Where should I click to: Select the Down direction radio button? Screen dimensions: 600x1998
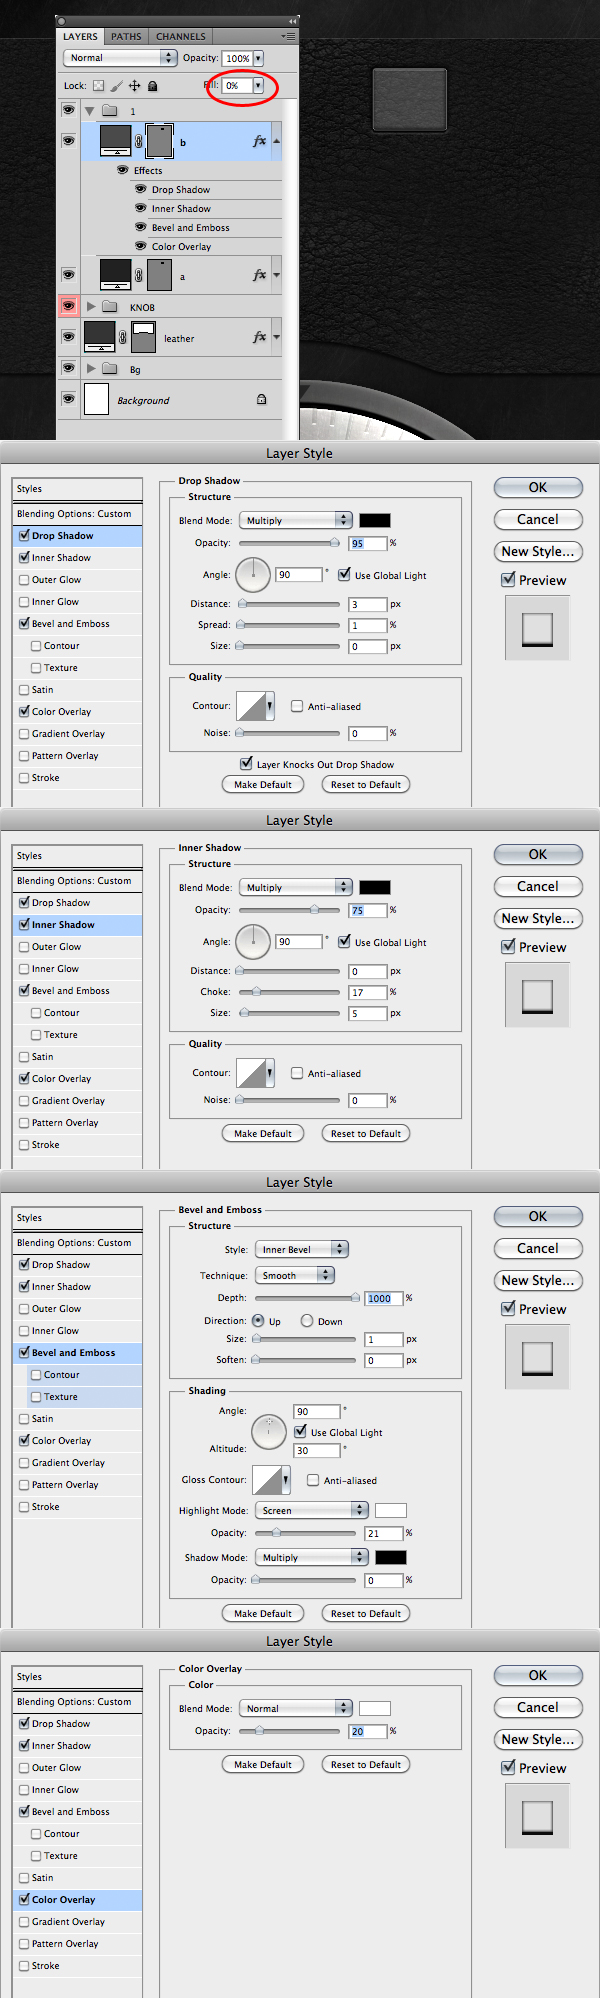coord(307,1320)
